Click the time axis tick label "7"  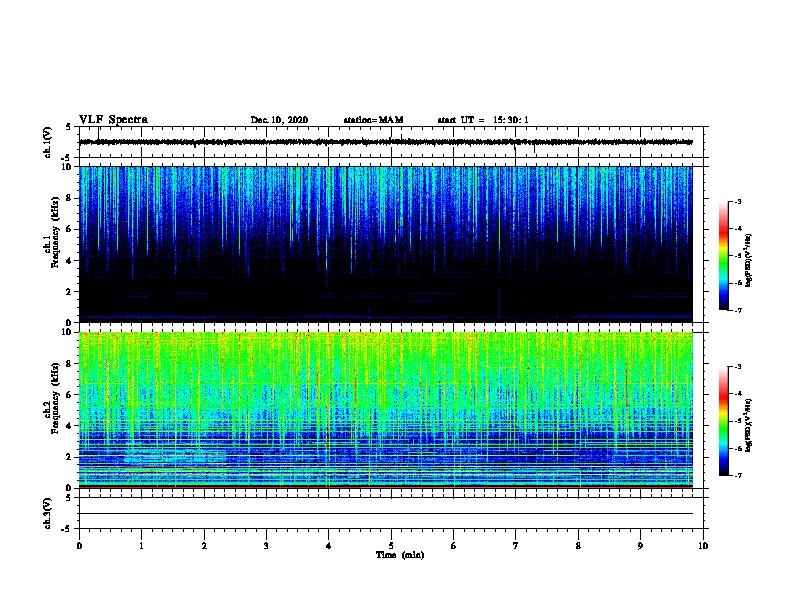[516, 546]
